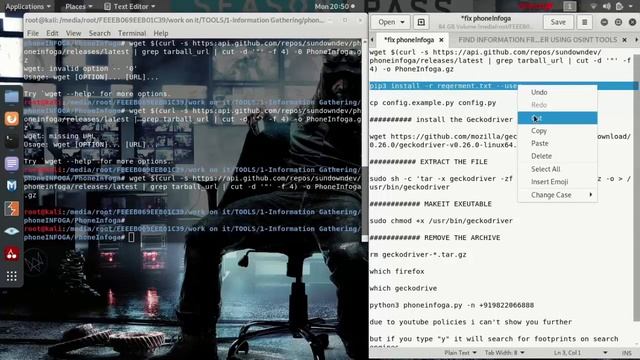Close the fix phoneInfoga tab
This screenshot has height=360, width=640.
point(441,40)
